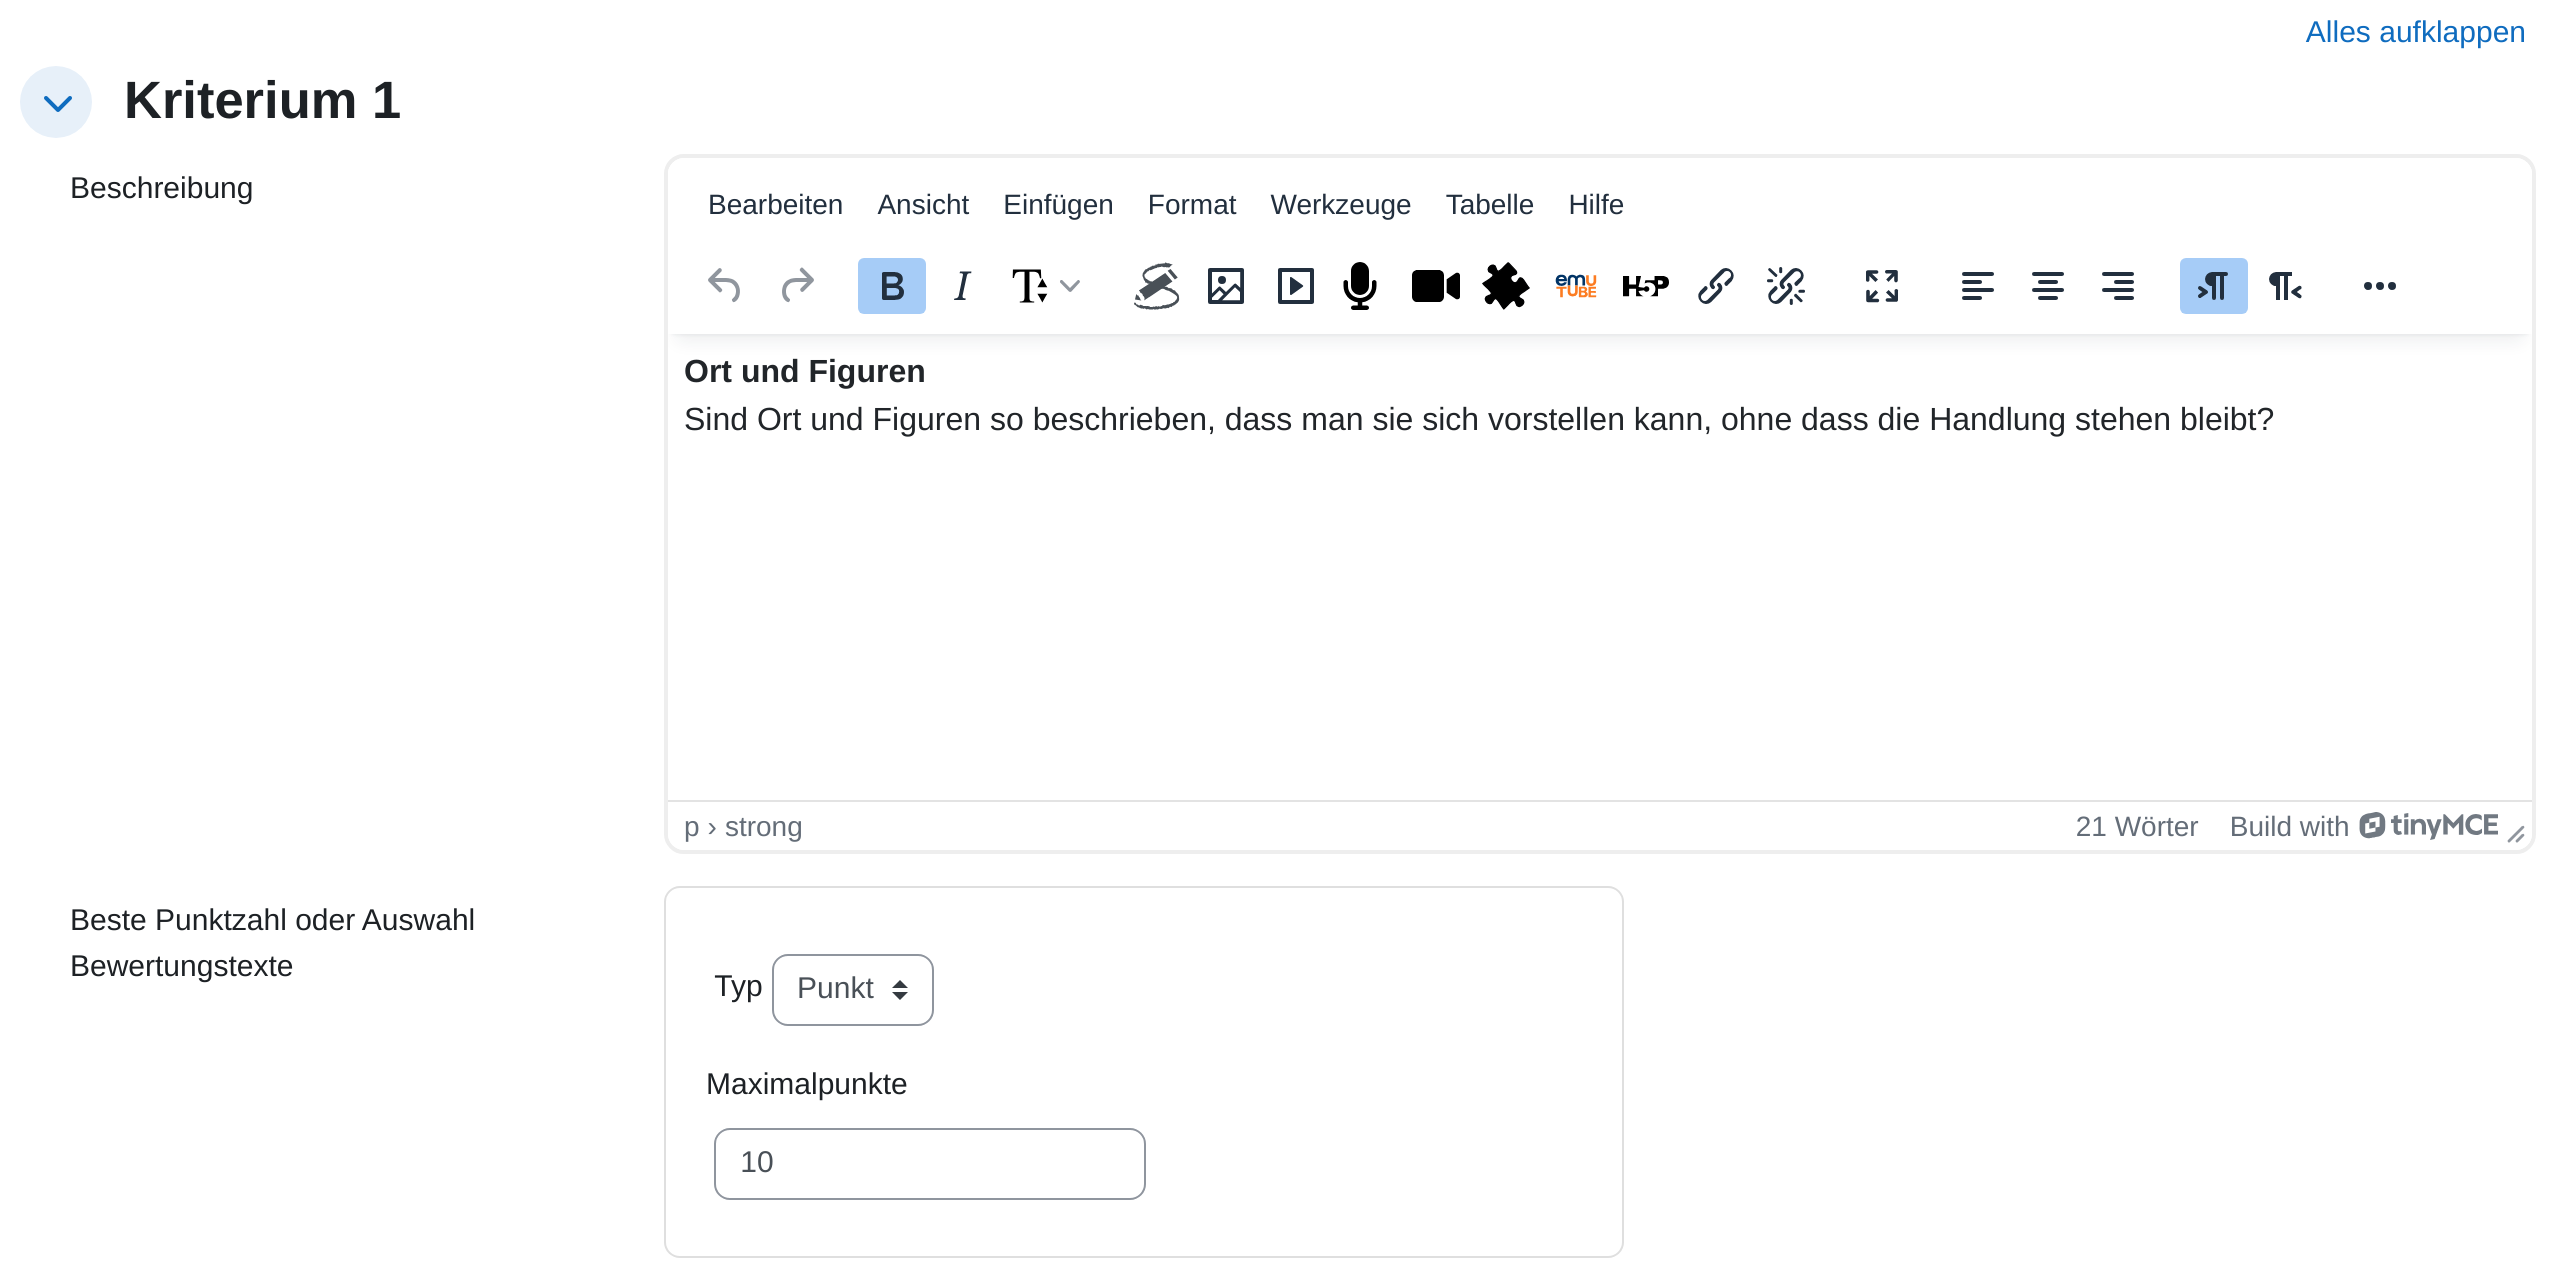The height and width of the screenshot is (1280, 2556).
Task: Insert H5P content
Action: 1645,286
